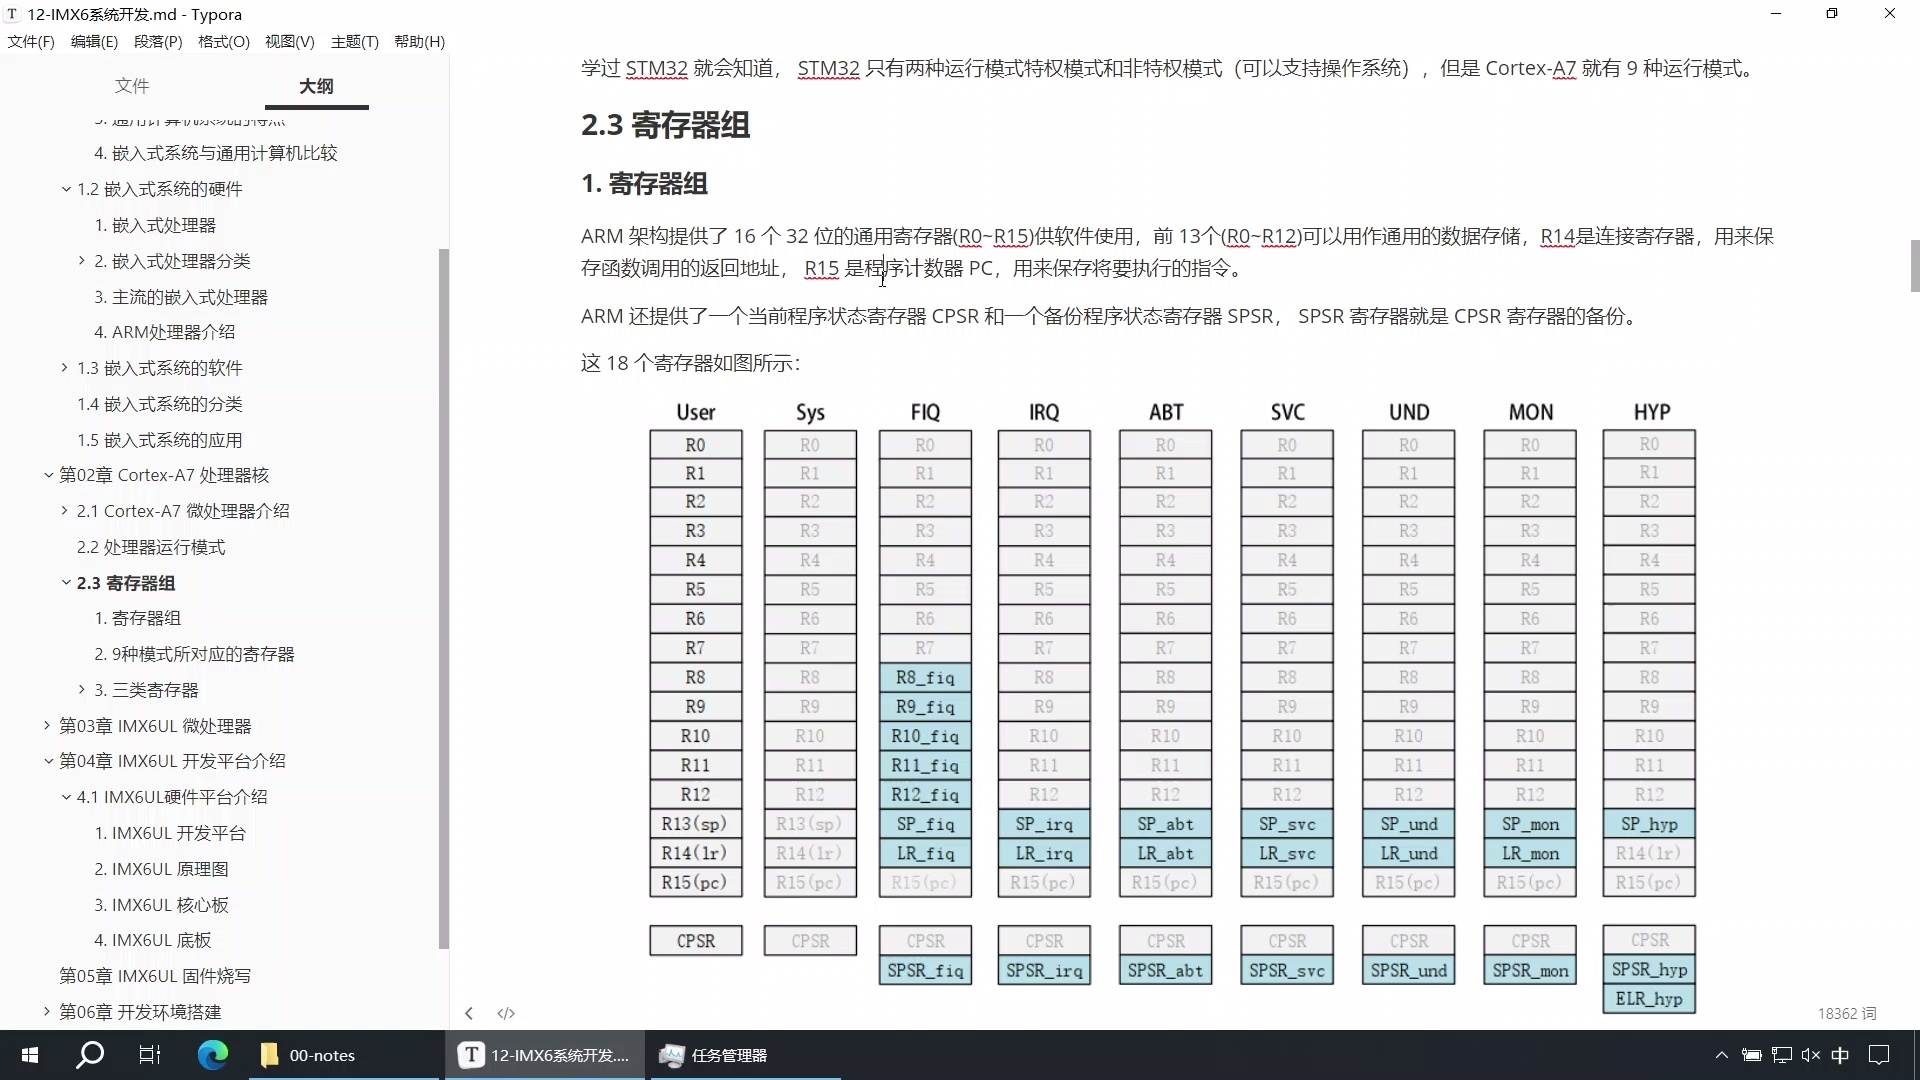Switch to the 文件 sidebar tab

pos(132,86)
